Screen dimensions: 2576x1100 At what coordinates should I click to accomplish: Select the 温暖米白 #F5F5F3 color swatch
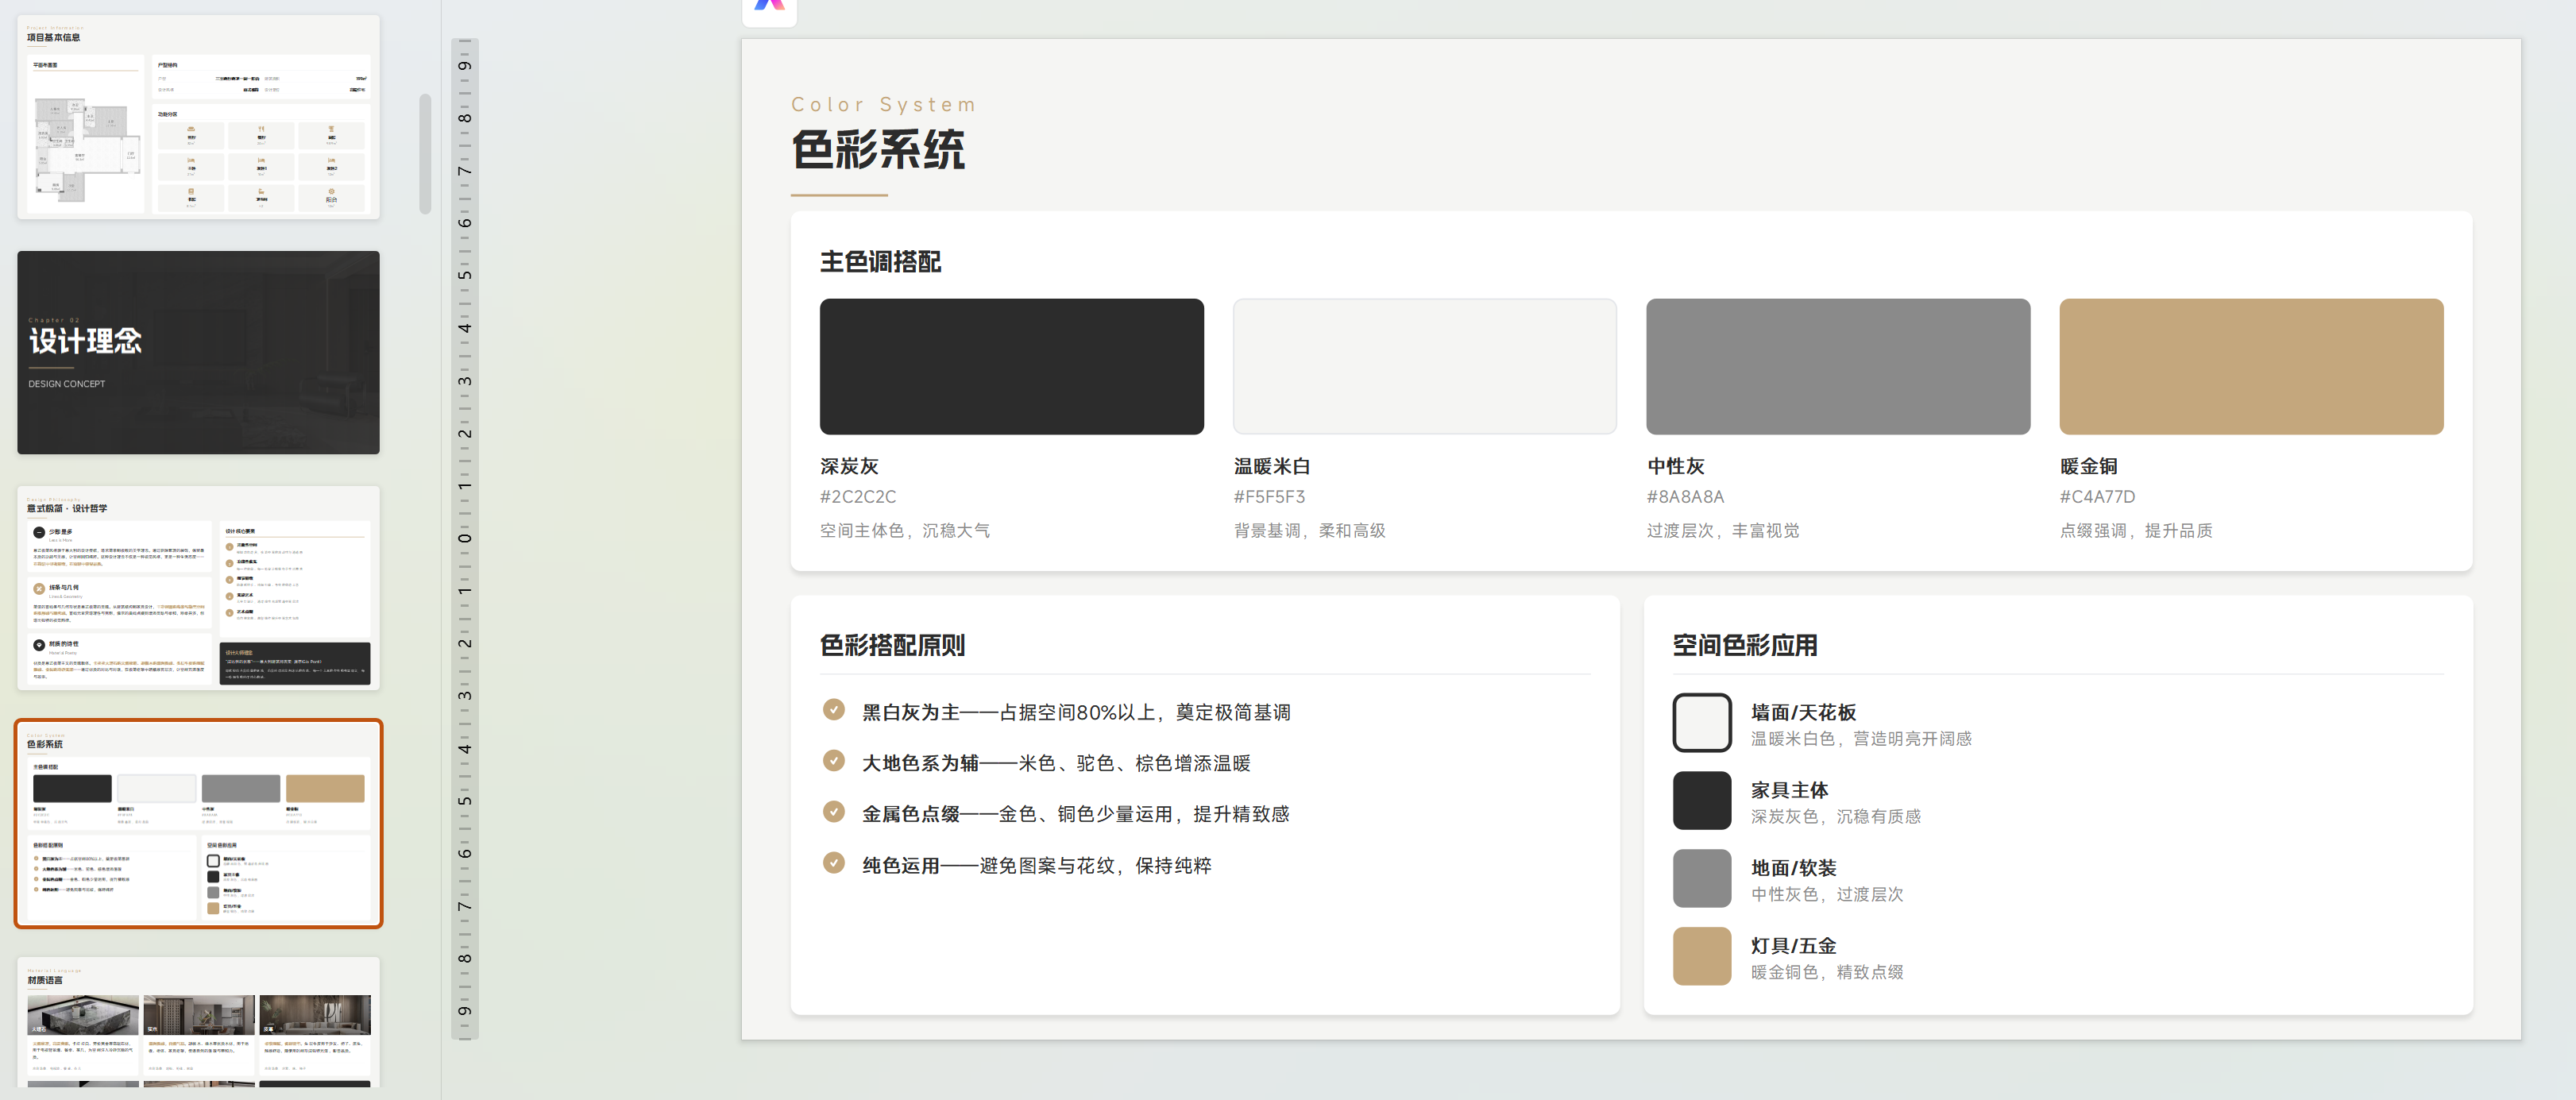(x=1424, y=366)
